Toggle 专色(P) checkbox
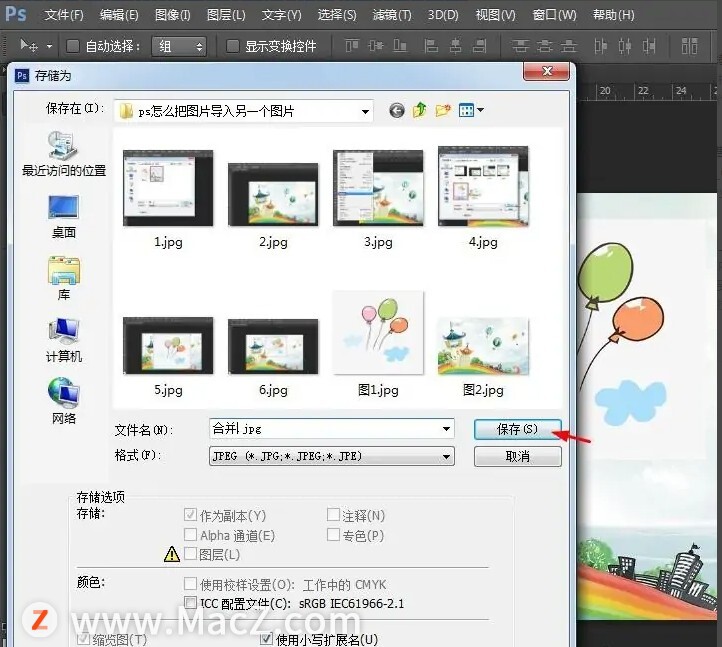This screenshot has height=647, width=722. [333, 535]
